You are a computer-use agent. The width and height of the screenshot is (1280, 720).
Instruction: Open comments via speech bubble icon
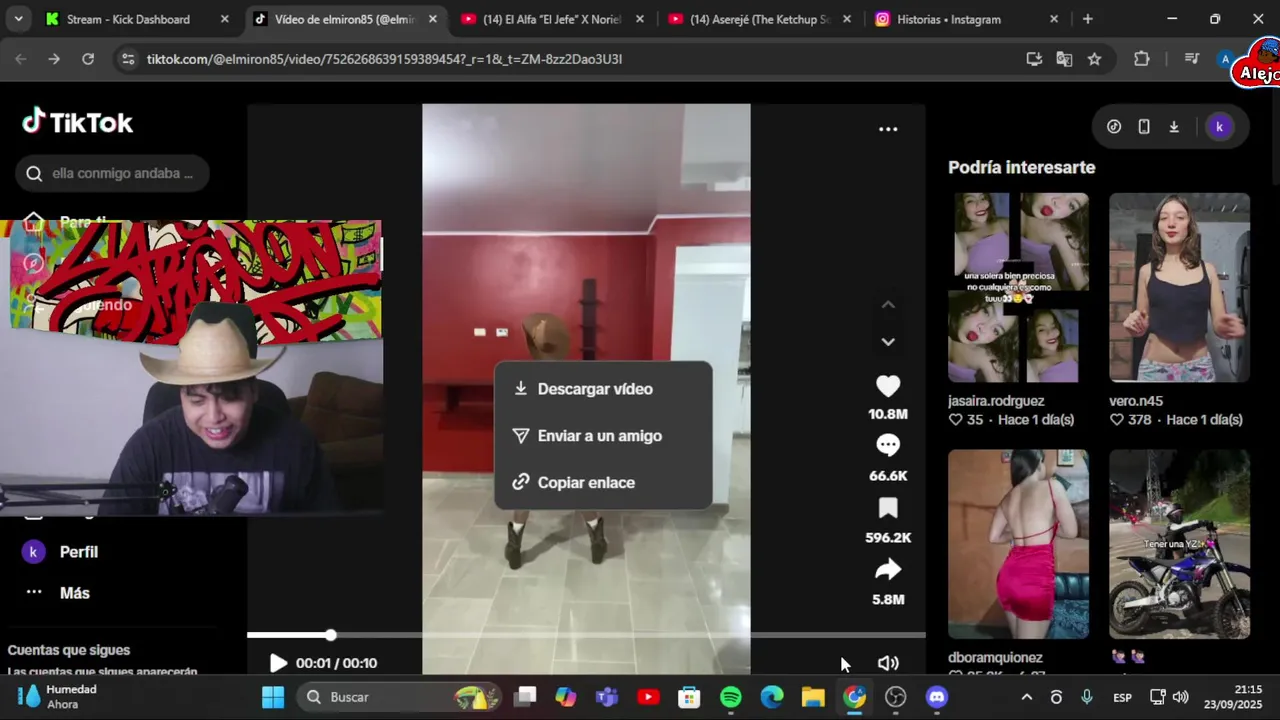tap(888, 446)
